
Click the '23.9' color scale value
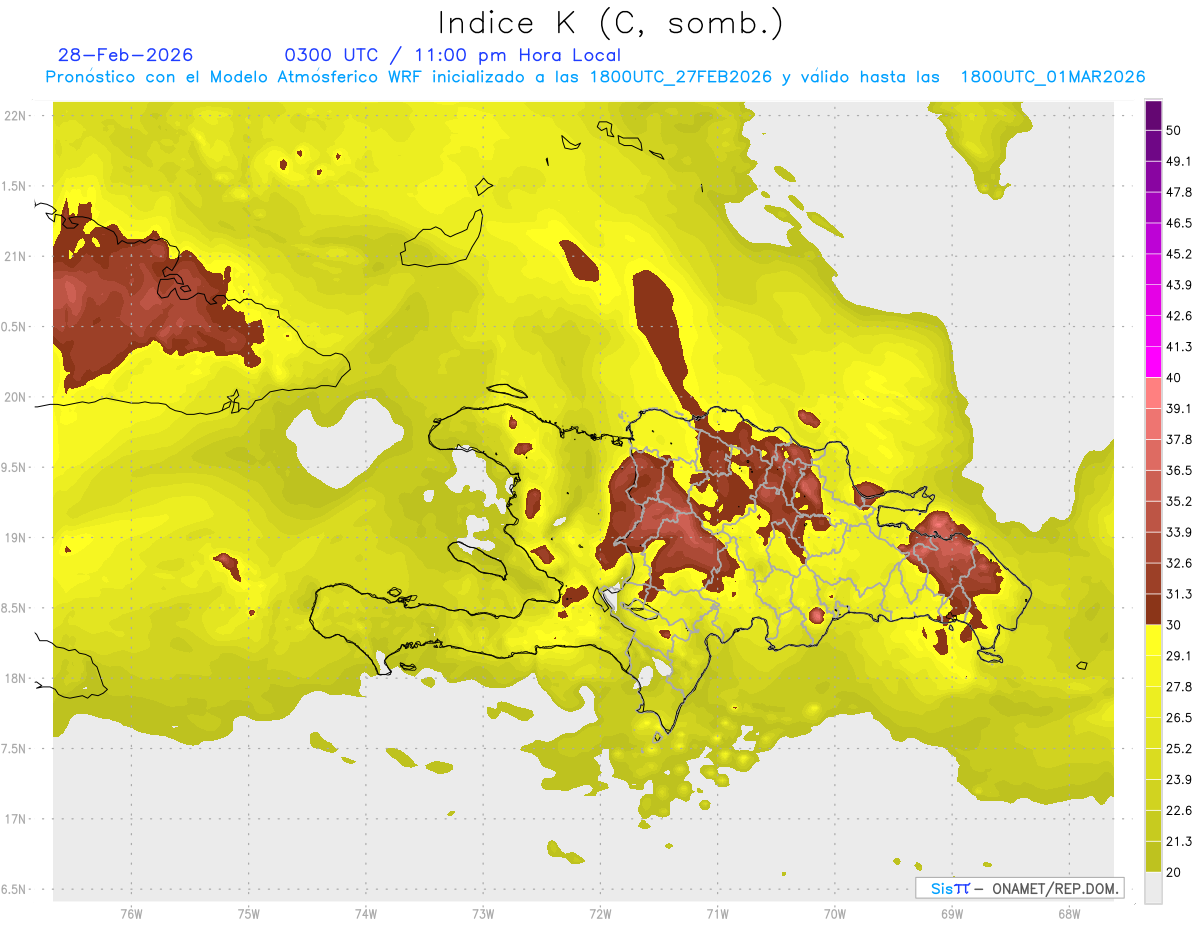click(x=1179, y=780)
